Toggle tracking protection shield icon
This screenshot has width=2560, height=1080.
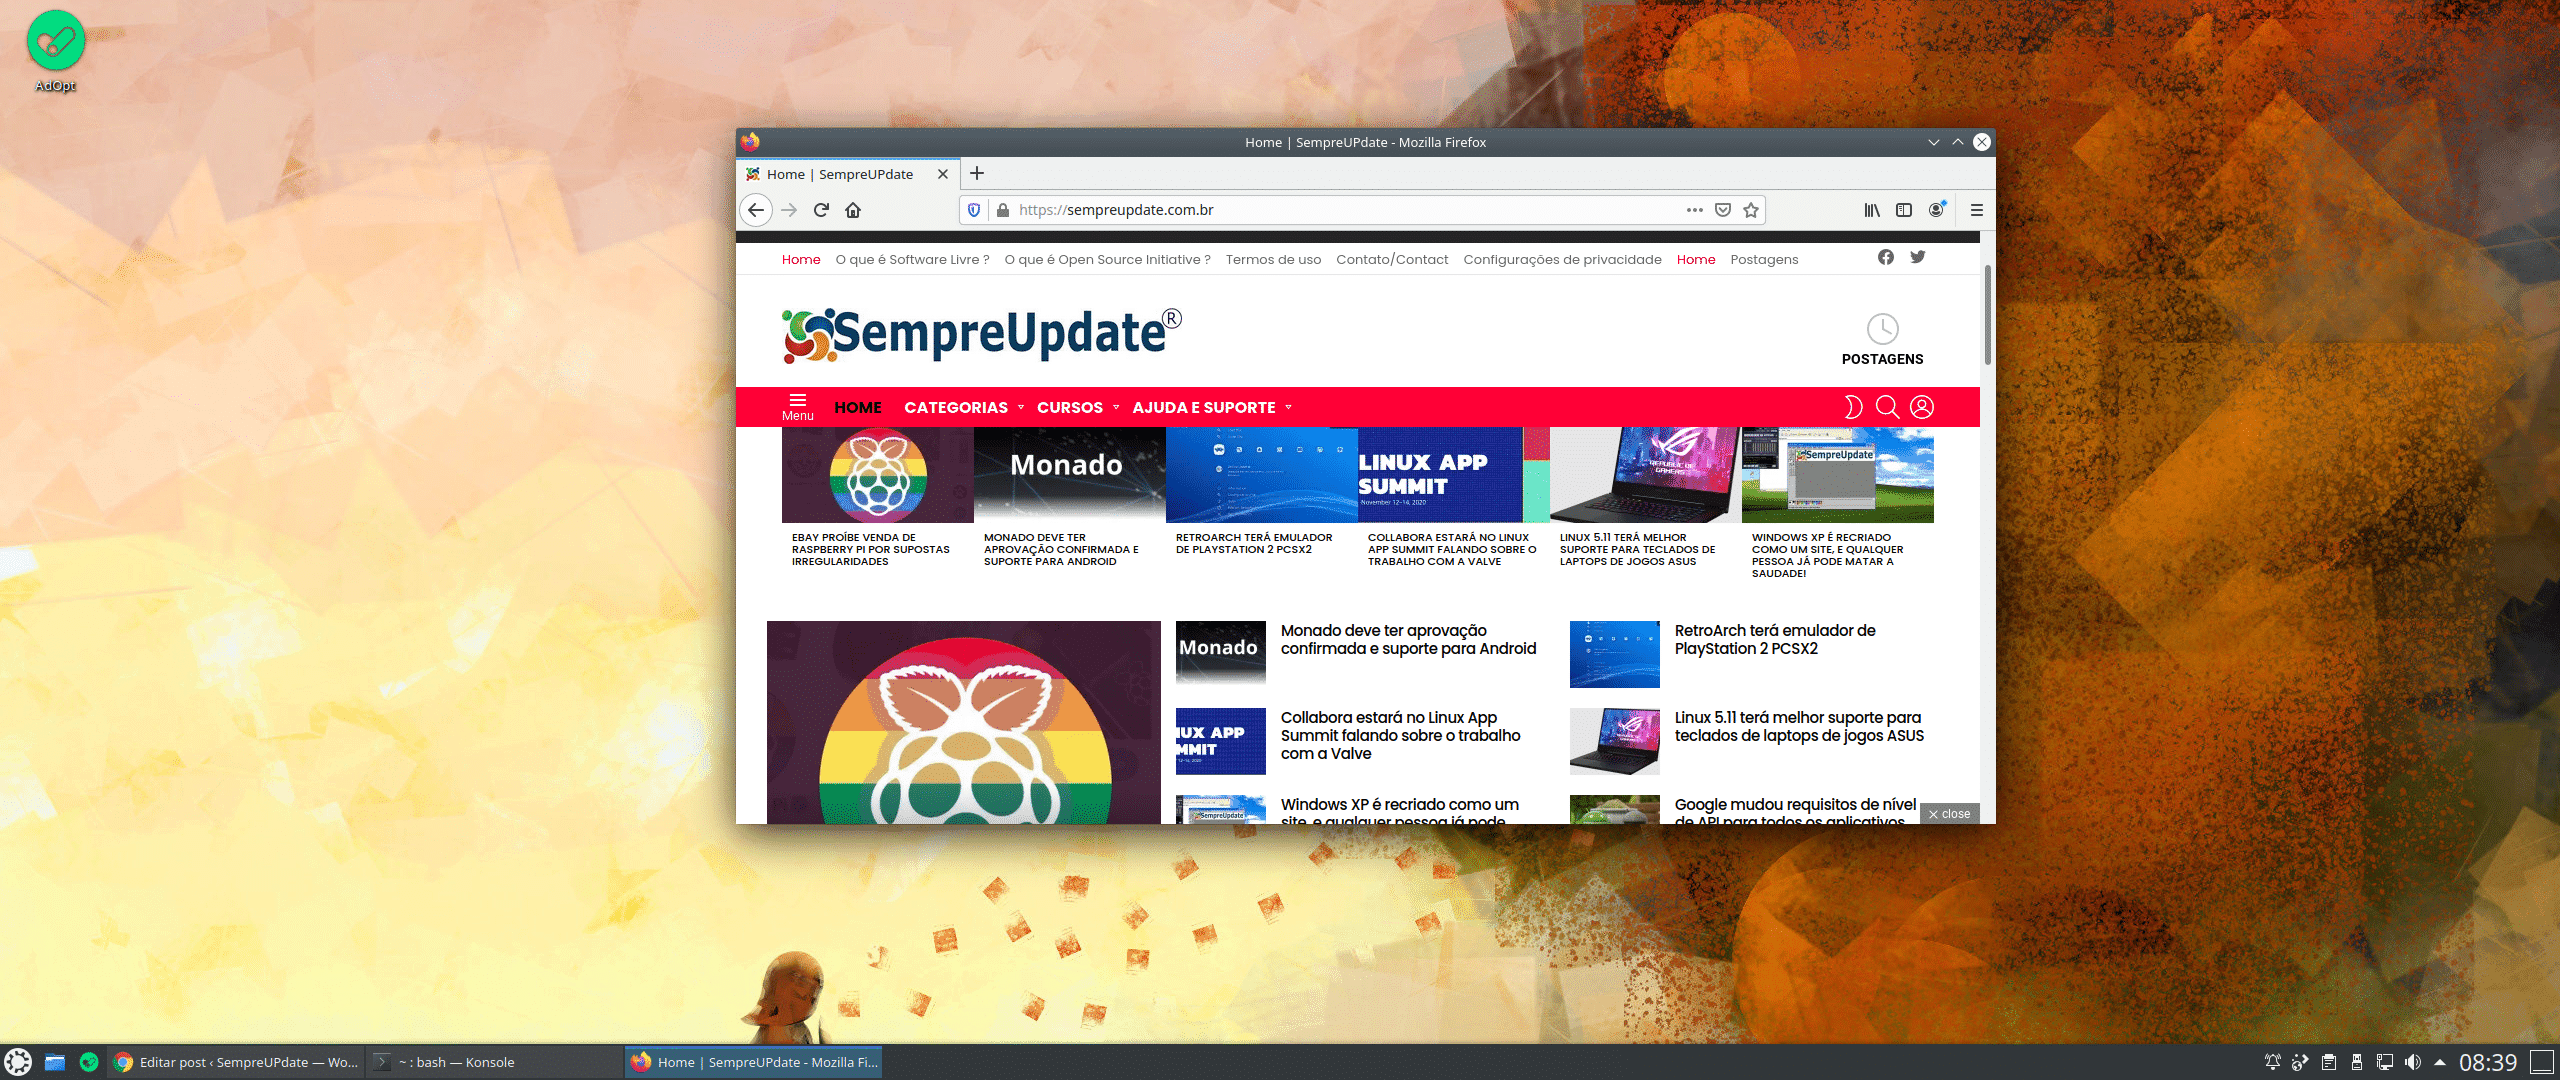pyautogui.click(x=974, y=210)
